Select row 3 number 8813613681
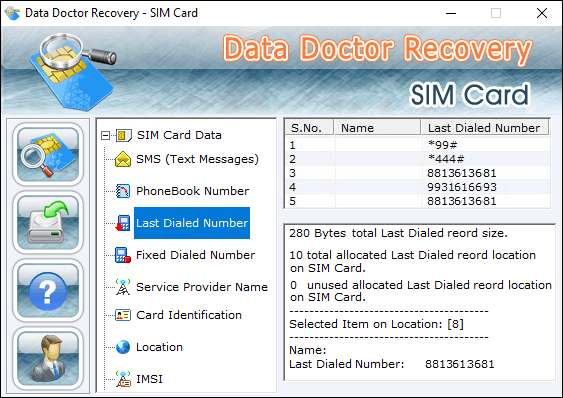 coord(418,173)
